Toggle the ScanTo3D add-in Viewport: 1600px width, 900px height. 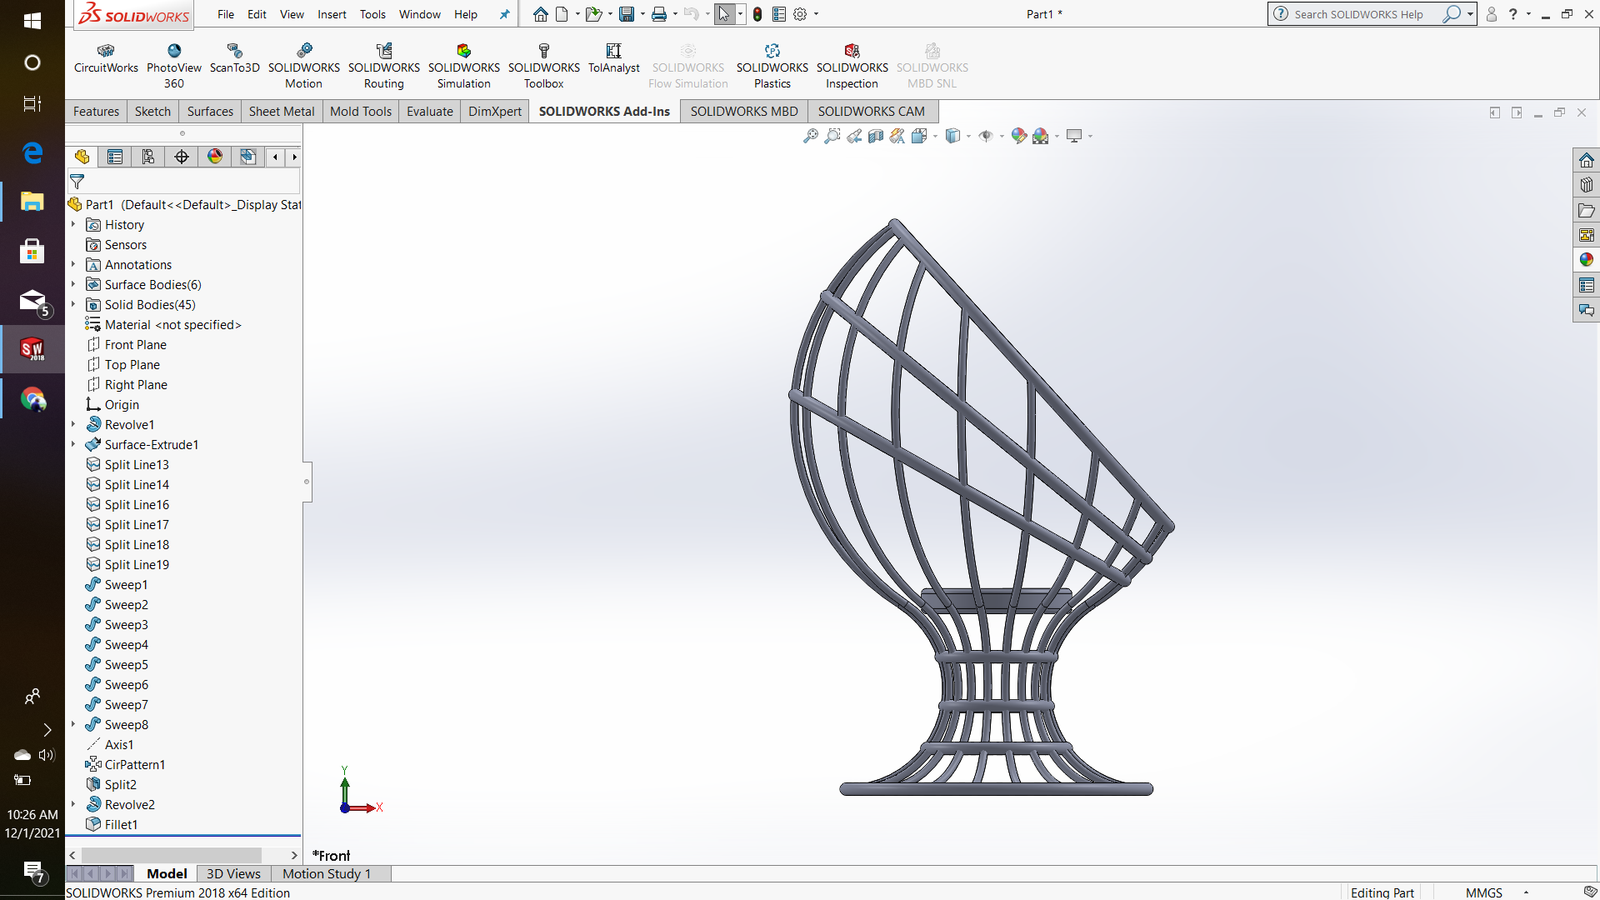coord(235,59)
